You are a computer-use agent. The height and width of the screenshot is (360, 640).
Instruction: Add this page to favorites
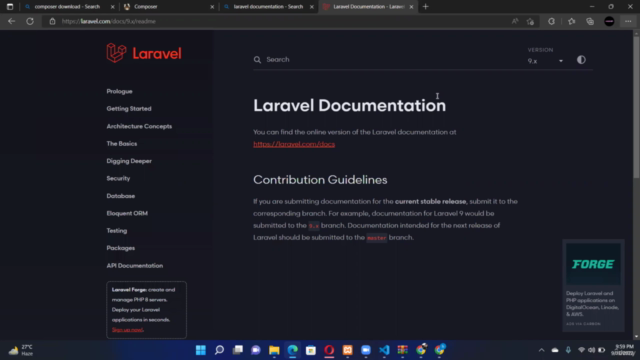click(531, 21)
